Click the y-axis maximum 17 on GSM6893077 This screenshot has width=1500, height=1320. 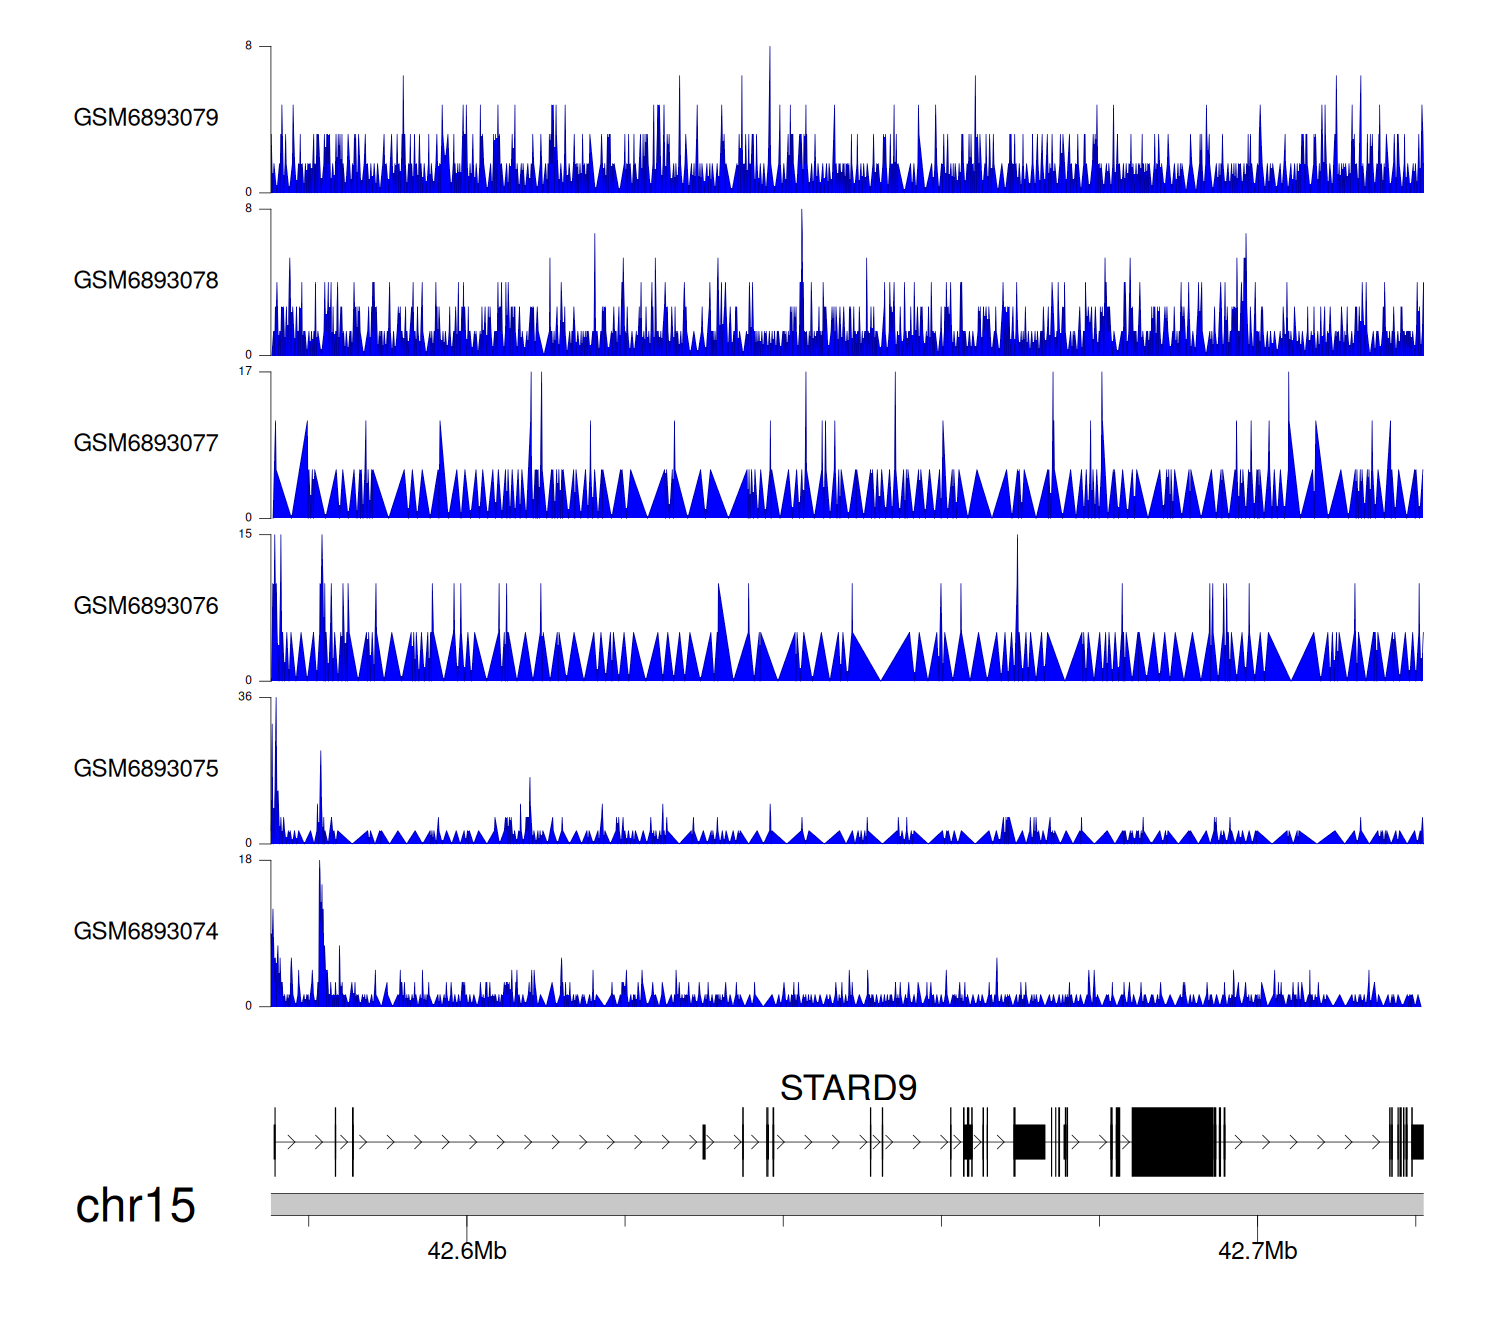pos(245,371)
